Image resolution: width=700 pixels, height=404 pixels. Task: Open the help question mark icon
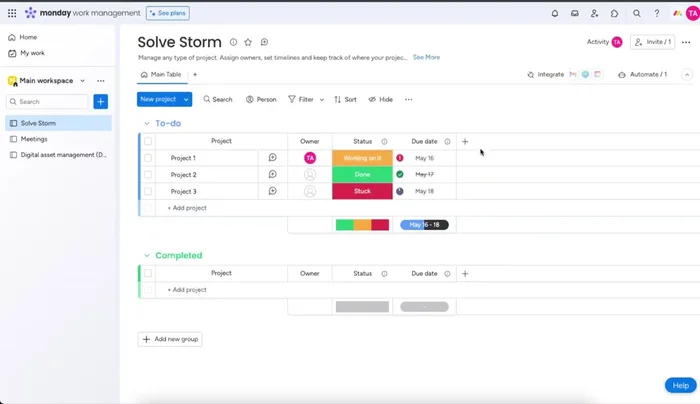(x=657, y=13)
